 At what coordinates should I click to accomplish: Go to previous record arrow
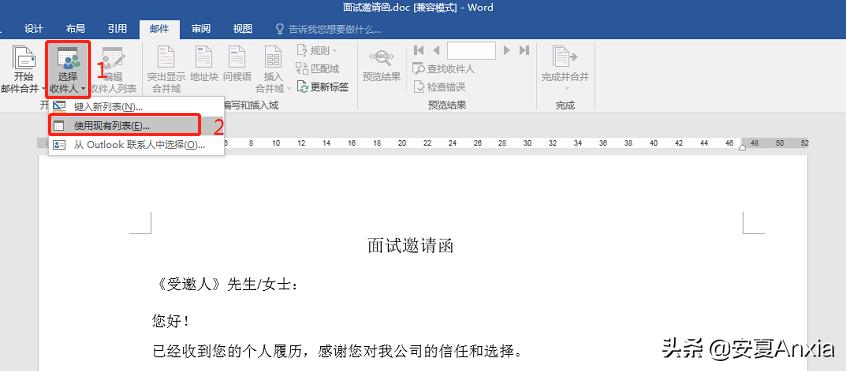[436, 51]
